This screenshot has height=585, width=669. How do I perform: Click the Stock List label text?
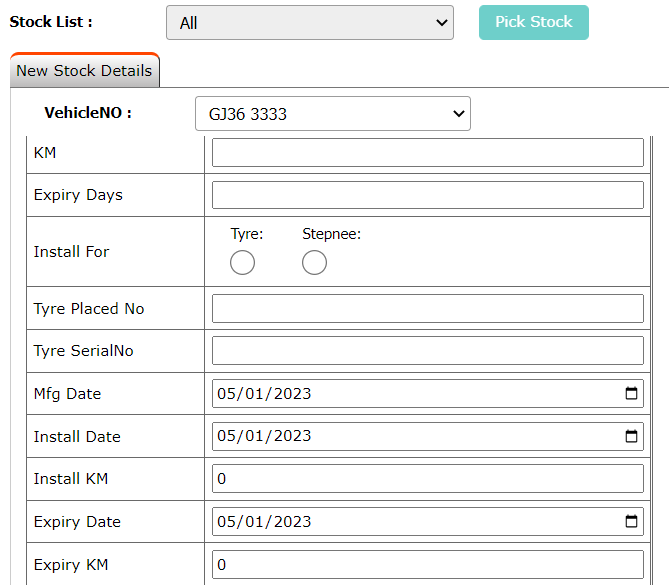(x=51, y=22)
